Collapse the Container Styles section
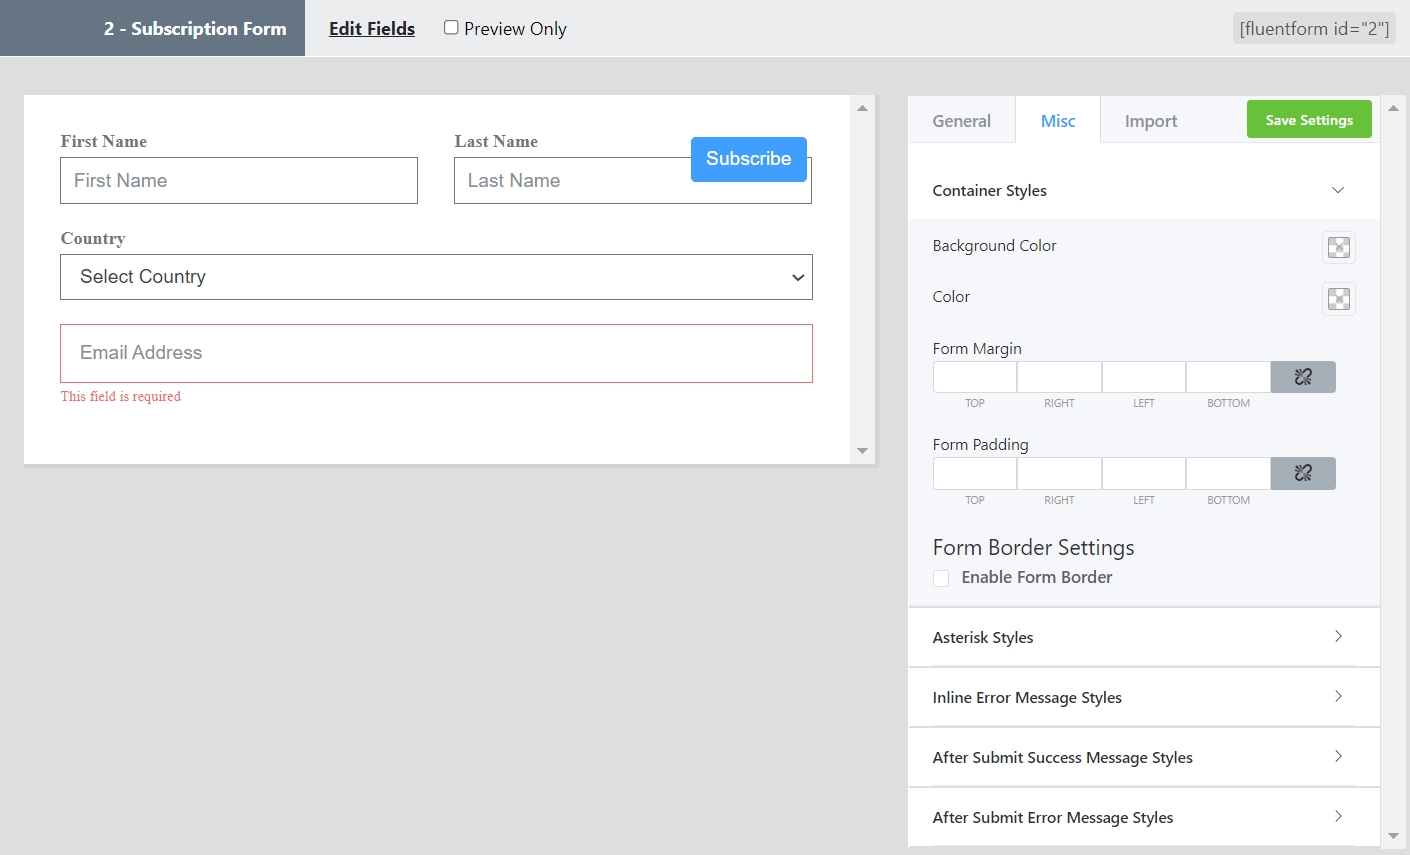This screenshot has height=855, width=1410. pyautogui.click(x=1143, y=190)
